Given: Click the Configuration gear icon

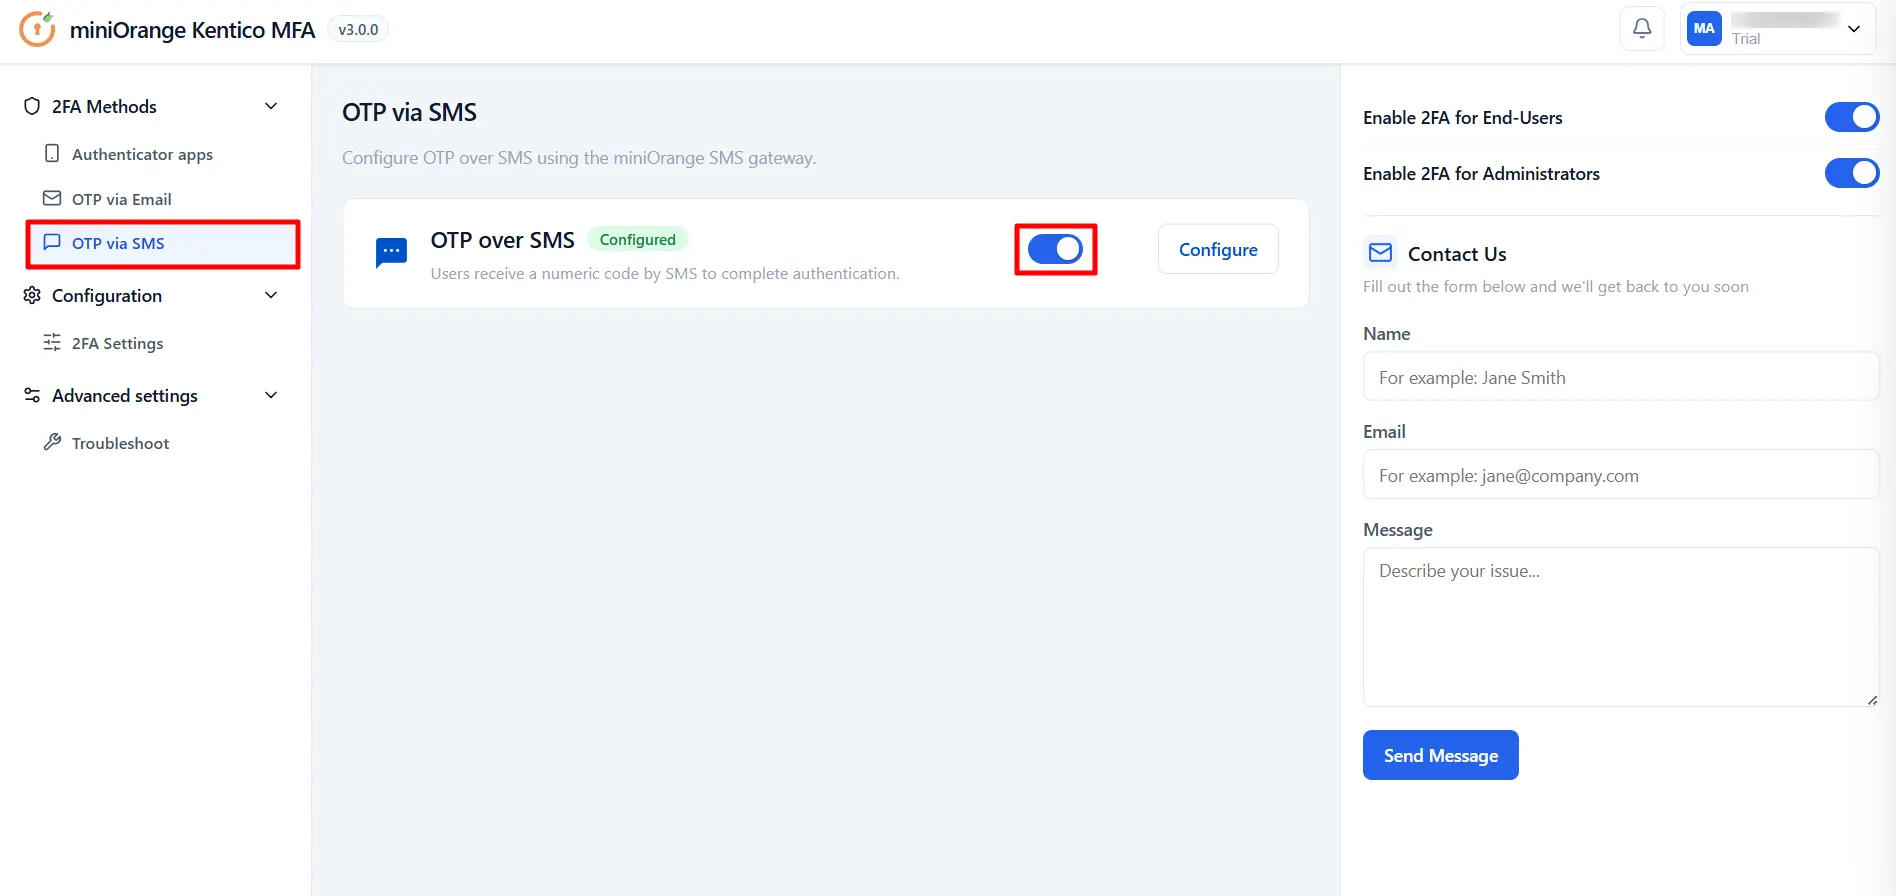Looking at the screenshot, I should (x=32, y=295).
